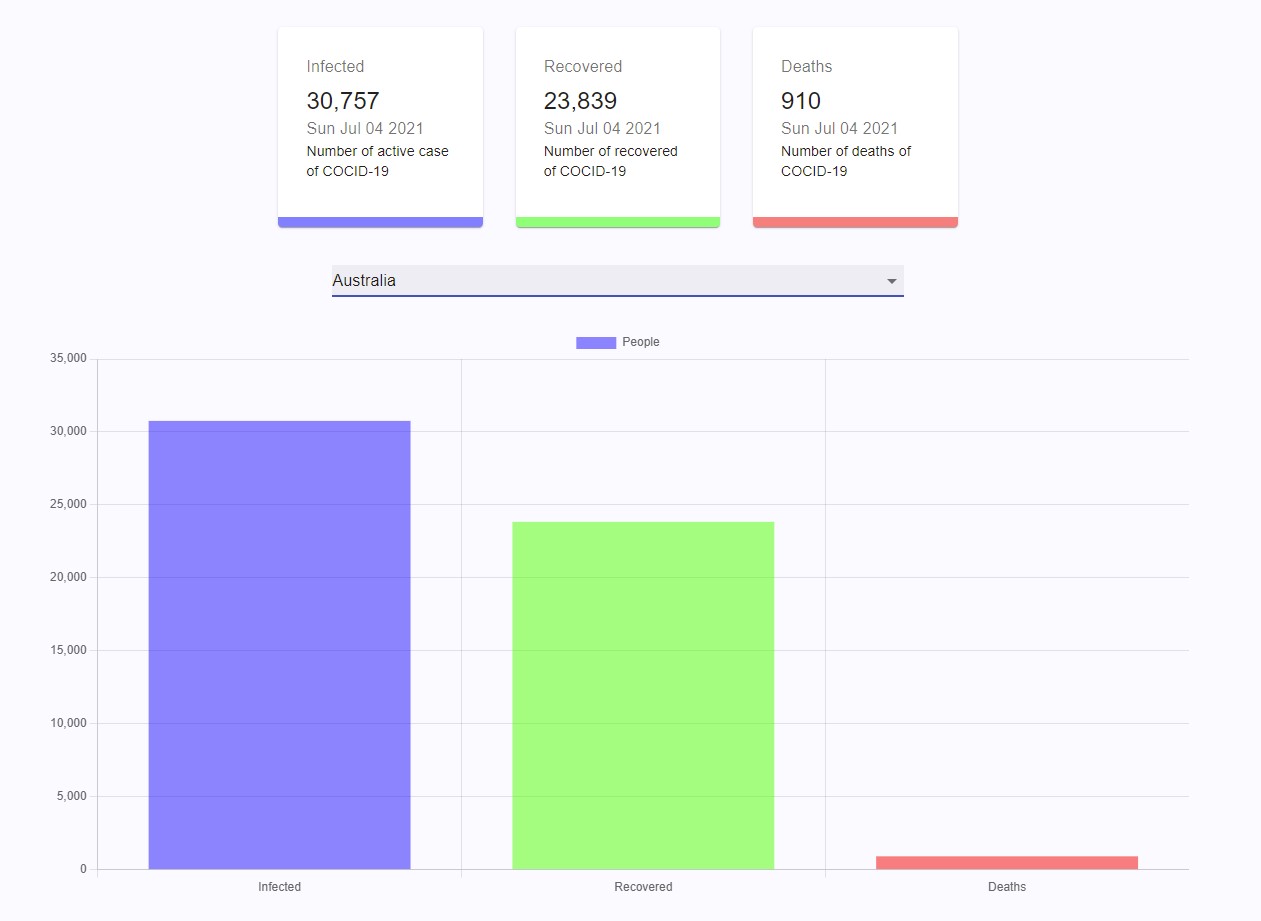Click the 30,757 infected count
1261x921 pixels.
point(343,101)
